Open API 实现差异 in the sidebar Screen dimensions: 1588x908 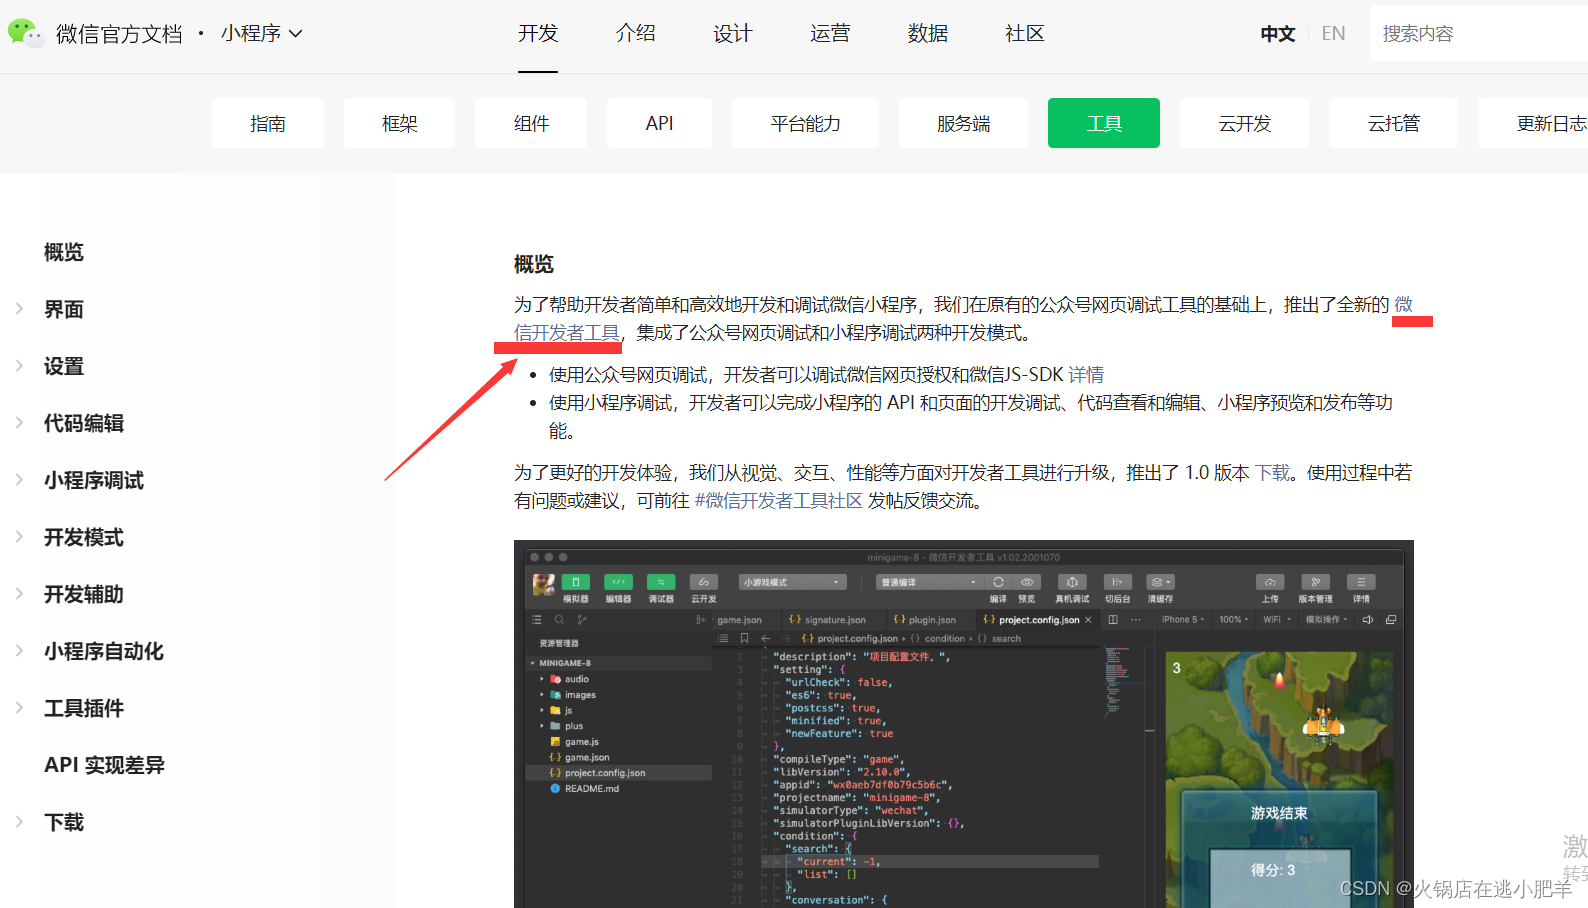click(104, 765)
